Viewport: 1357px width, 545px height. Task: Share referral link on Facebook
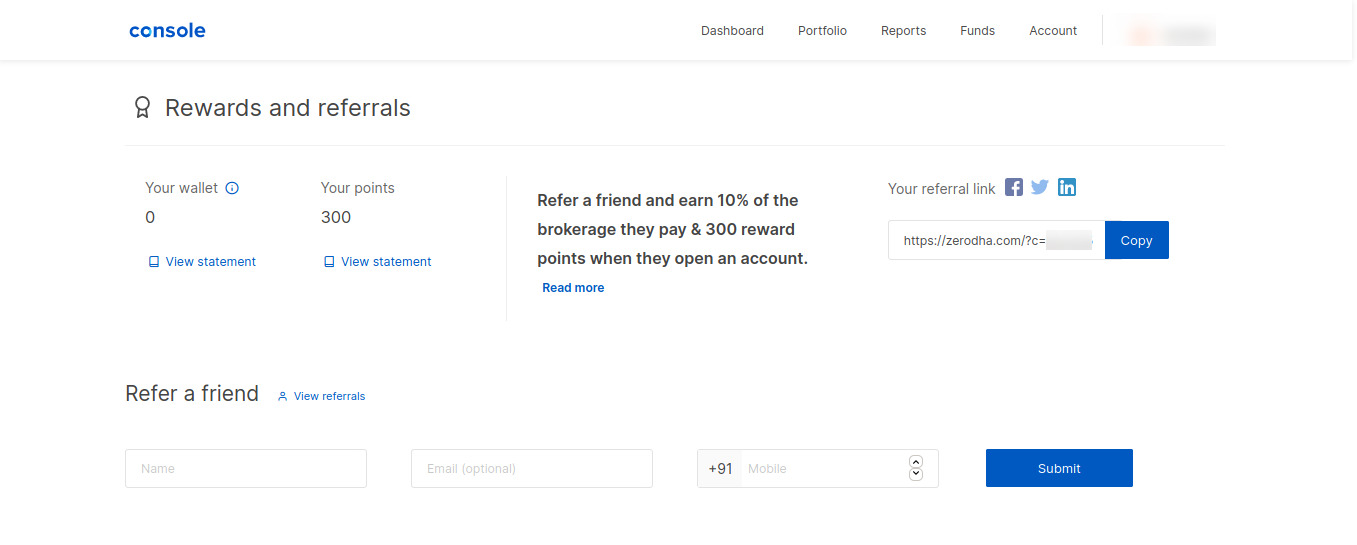(1014, 187)
